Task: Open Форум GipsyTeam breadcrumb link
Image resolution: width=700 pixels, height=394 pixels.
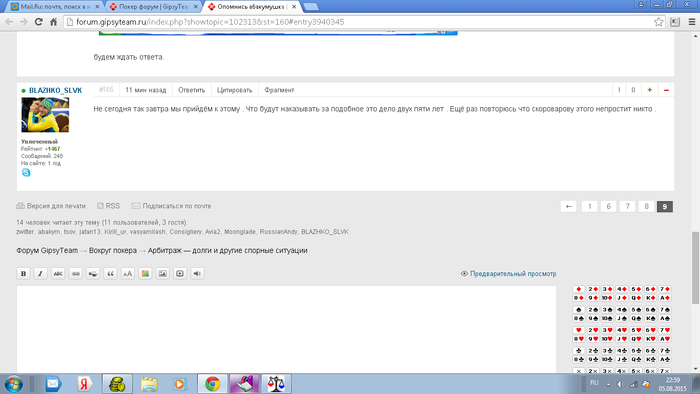Action: click(x=47, y=250)
